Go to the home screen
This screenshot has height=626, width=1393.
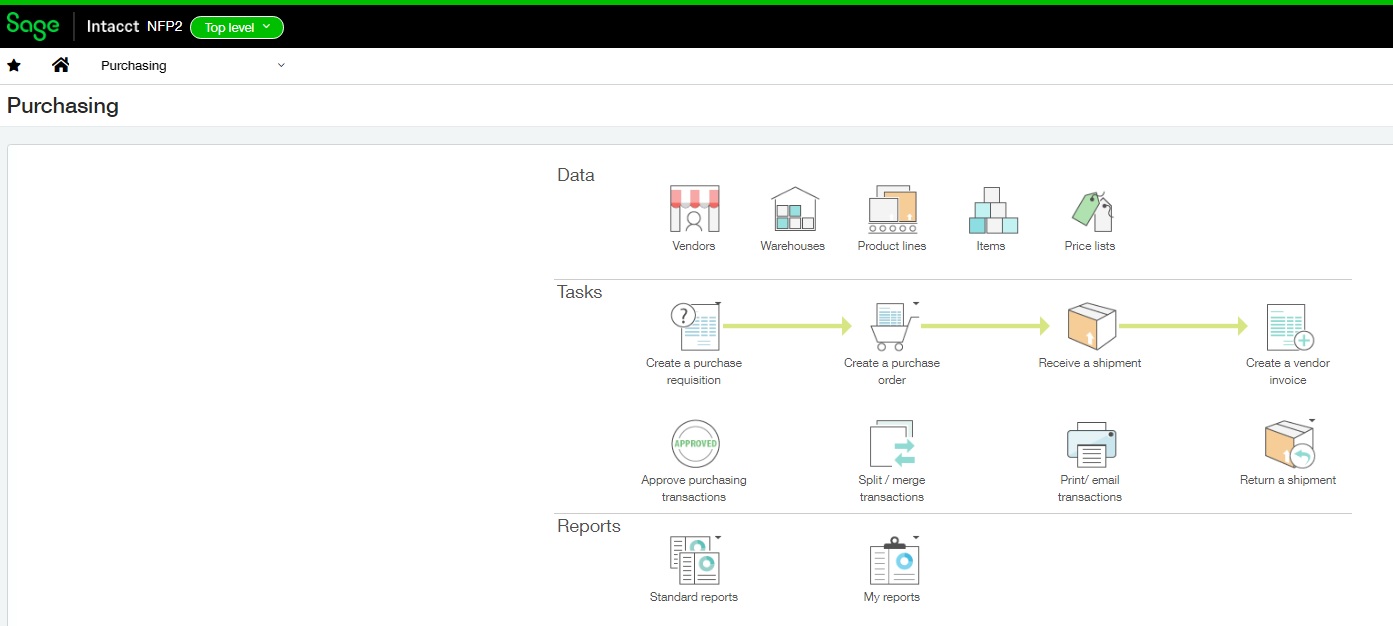pyautogui.click(x=60, y=64)
